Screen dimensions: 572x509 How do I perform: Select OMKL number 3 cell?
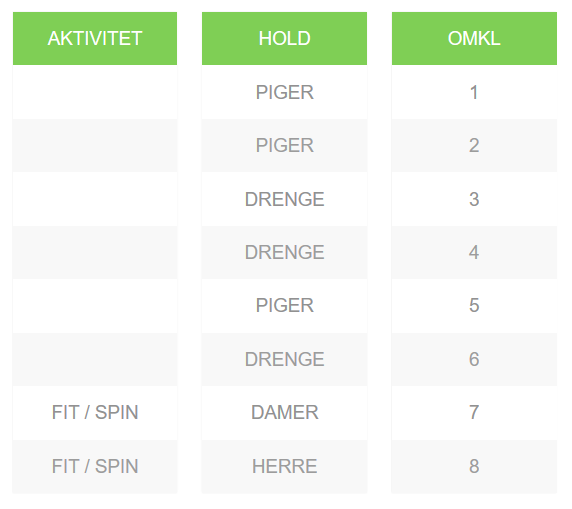474,199
